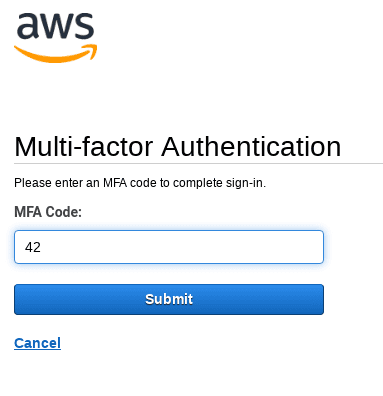Click the 'Please enter an MFA code' instruction text

140,183
